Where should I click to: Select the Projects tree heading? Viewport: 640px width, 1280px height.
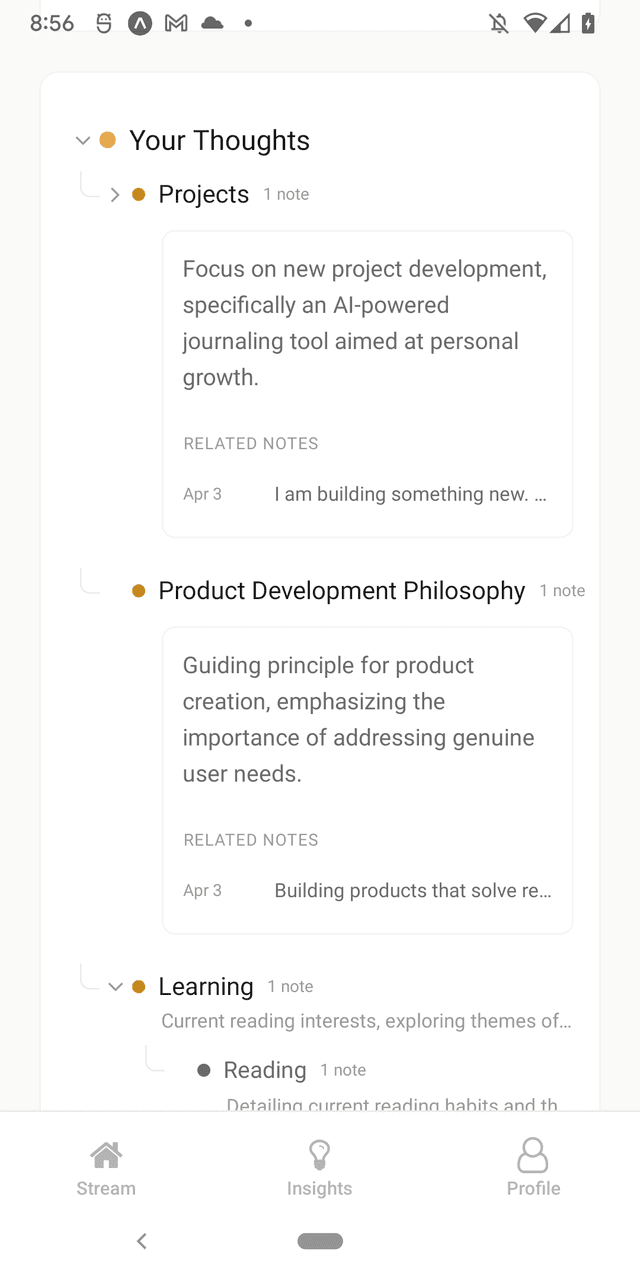[x=204, y=195]
